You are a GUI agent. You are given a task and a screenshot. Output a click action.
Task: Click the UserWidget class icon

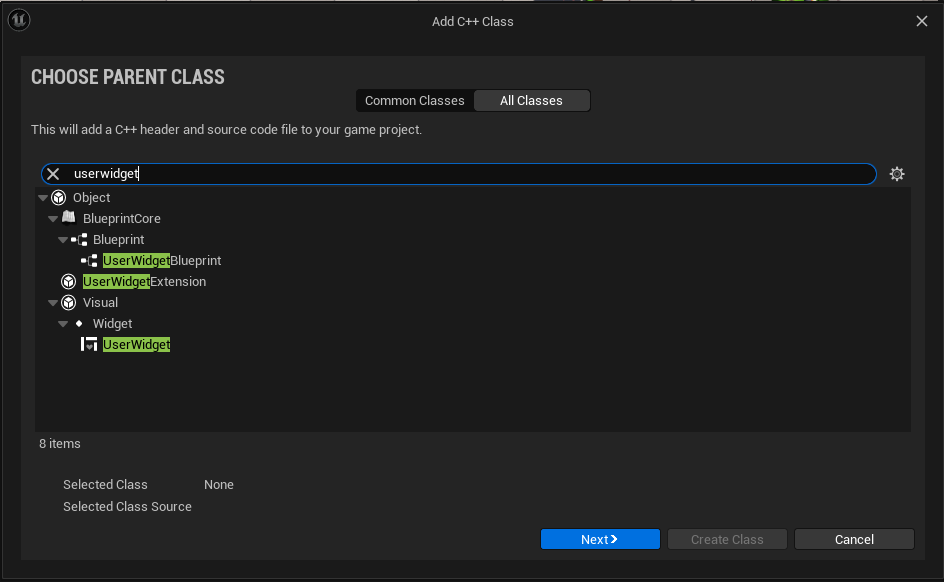[89, 344]
